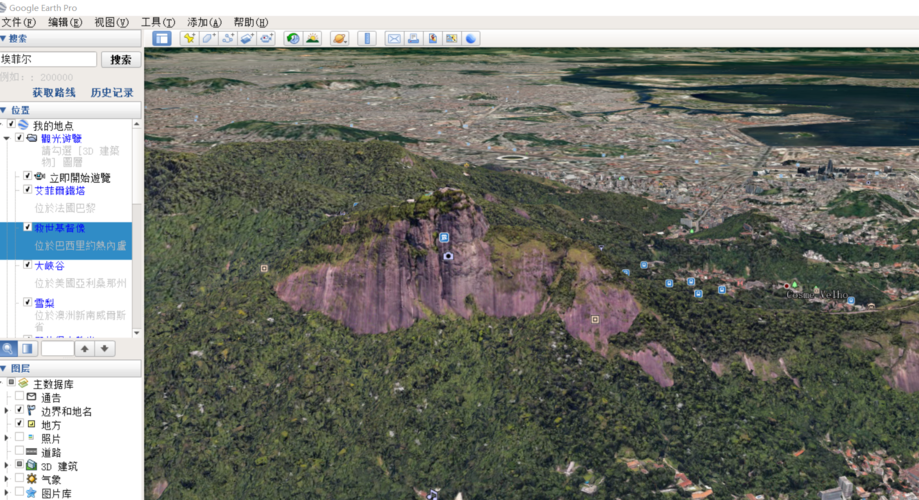Open the 文件(F) menu
The width and height of the screenshot is (919, 500).
(18, 22)
